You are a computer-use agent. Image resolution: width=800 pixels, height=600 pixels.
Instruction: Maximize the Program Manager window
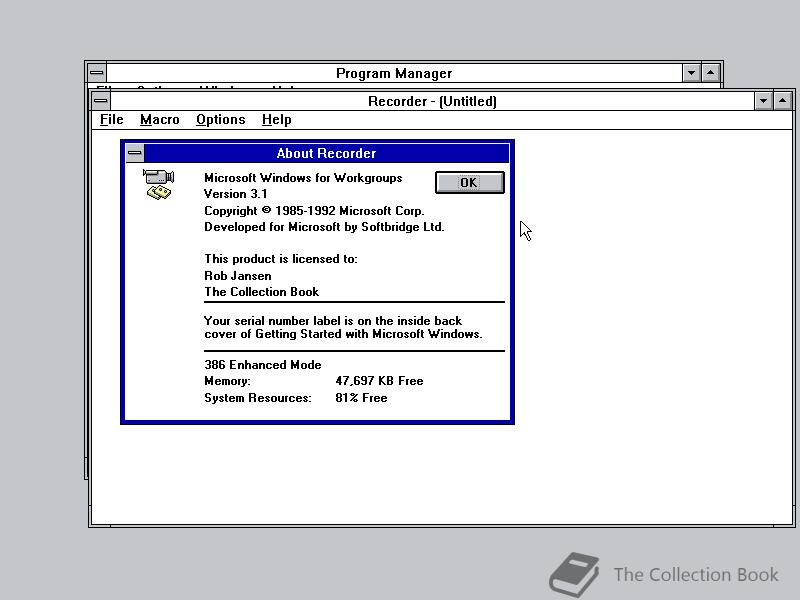click(x=711, y=73)
